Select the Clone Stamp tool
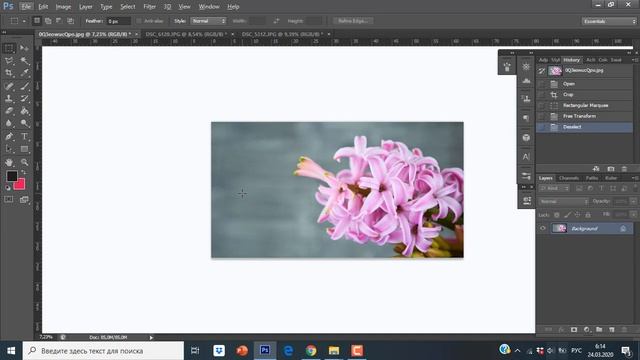Screen dimensions: 640x360 [x=9, y=98]
